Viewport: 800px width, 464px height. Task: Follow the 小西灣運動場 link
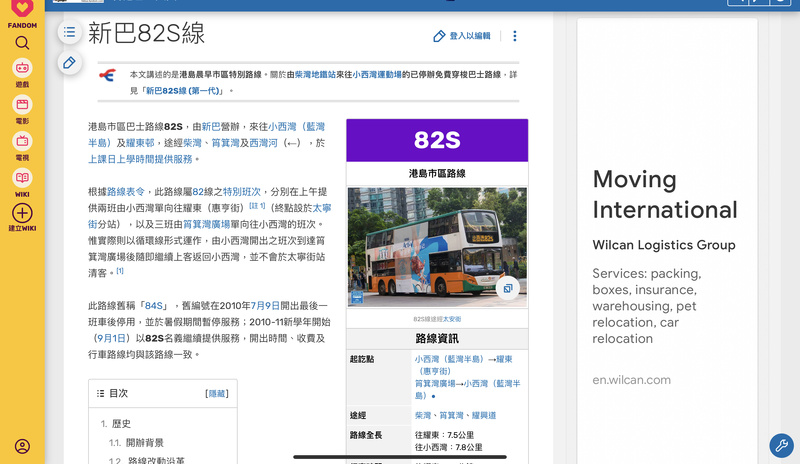point(377,75)
